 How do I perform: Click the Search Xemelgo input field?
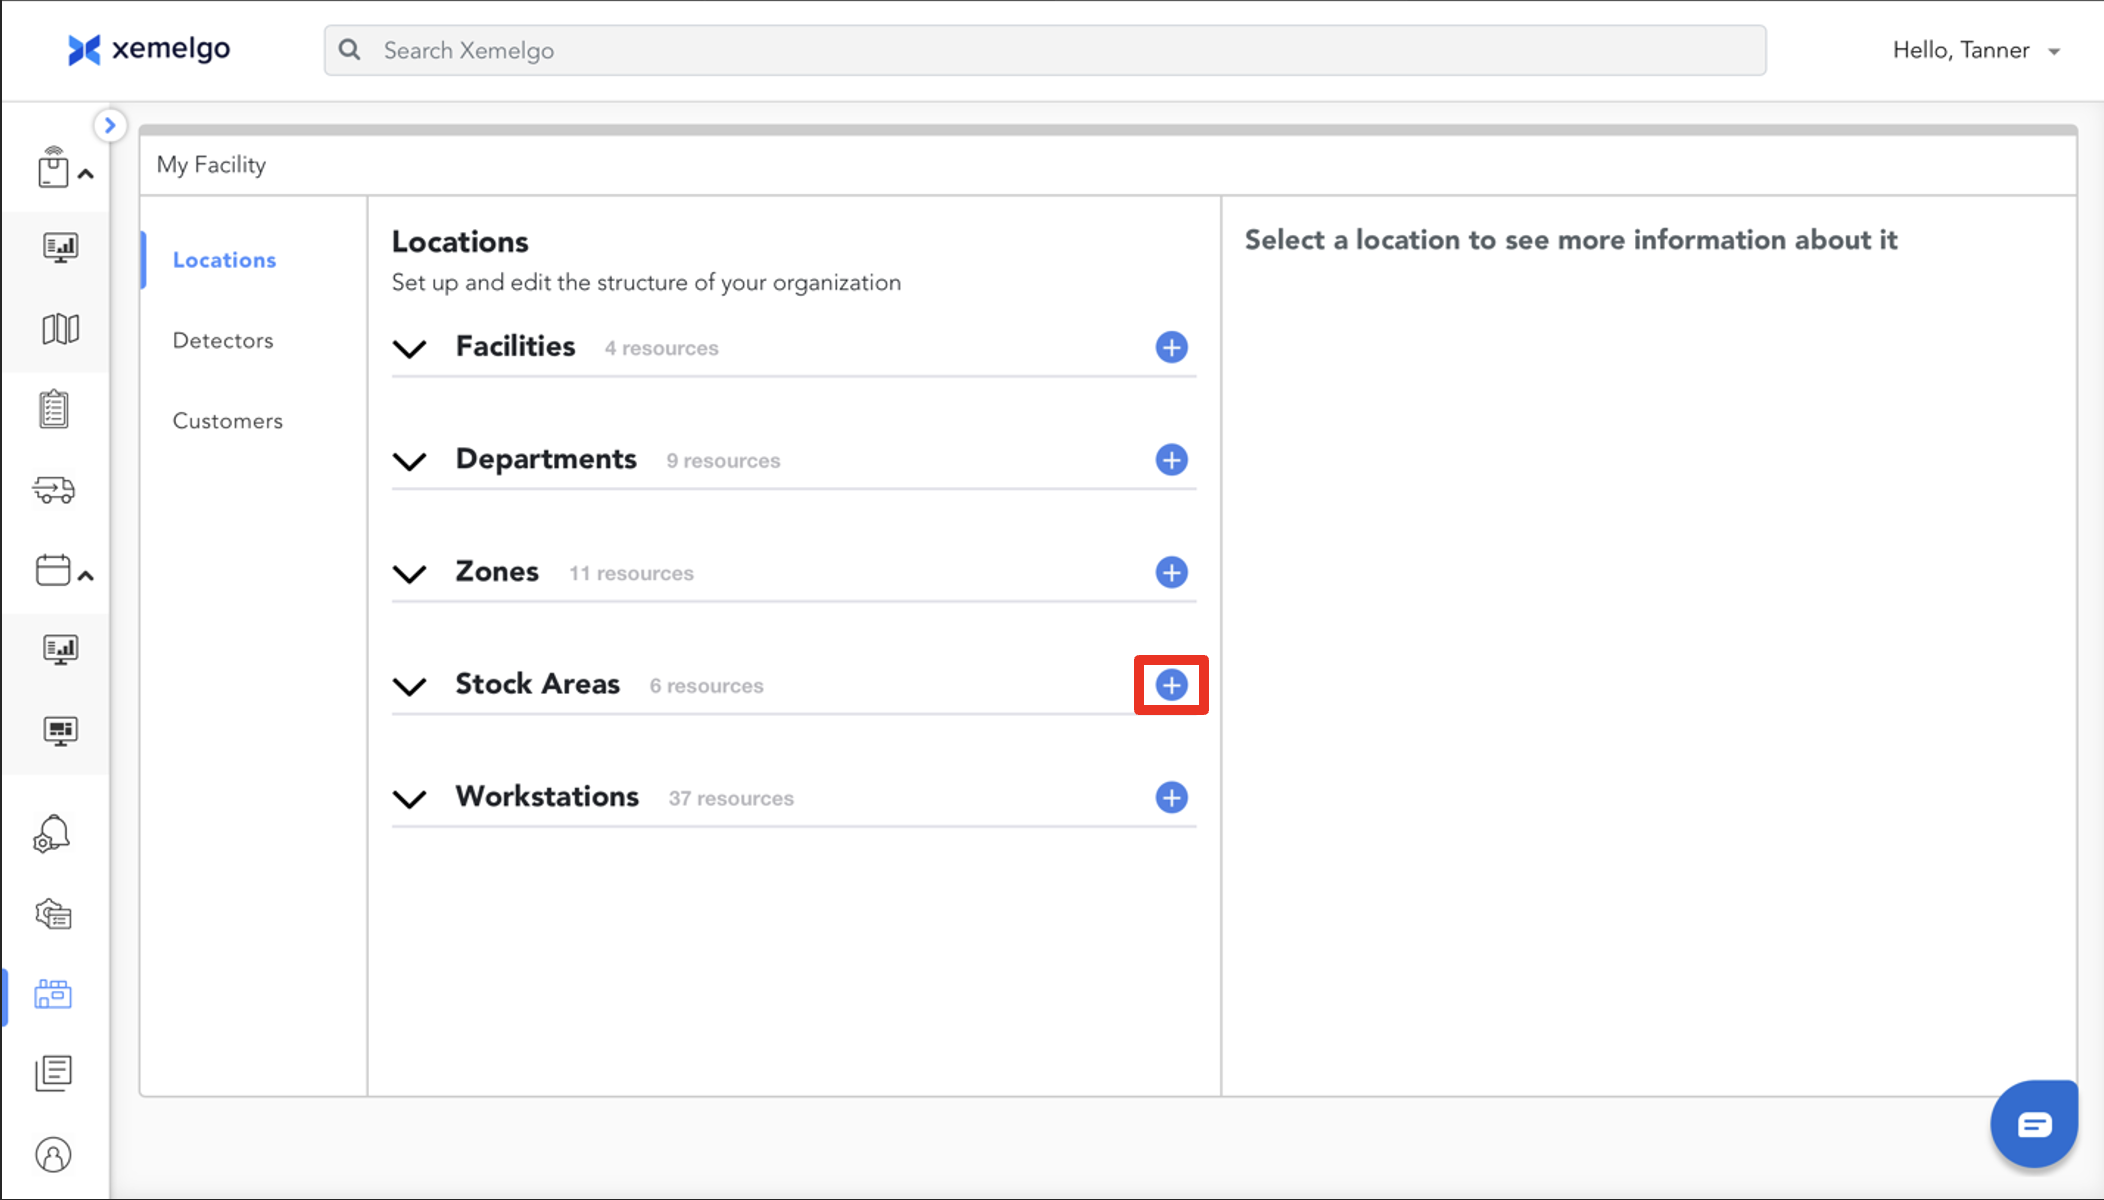point(1044,50)
